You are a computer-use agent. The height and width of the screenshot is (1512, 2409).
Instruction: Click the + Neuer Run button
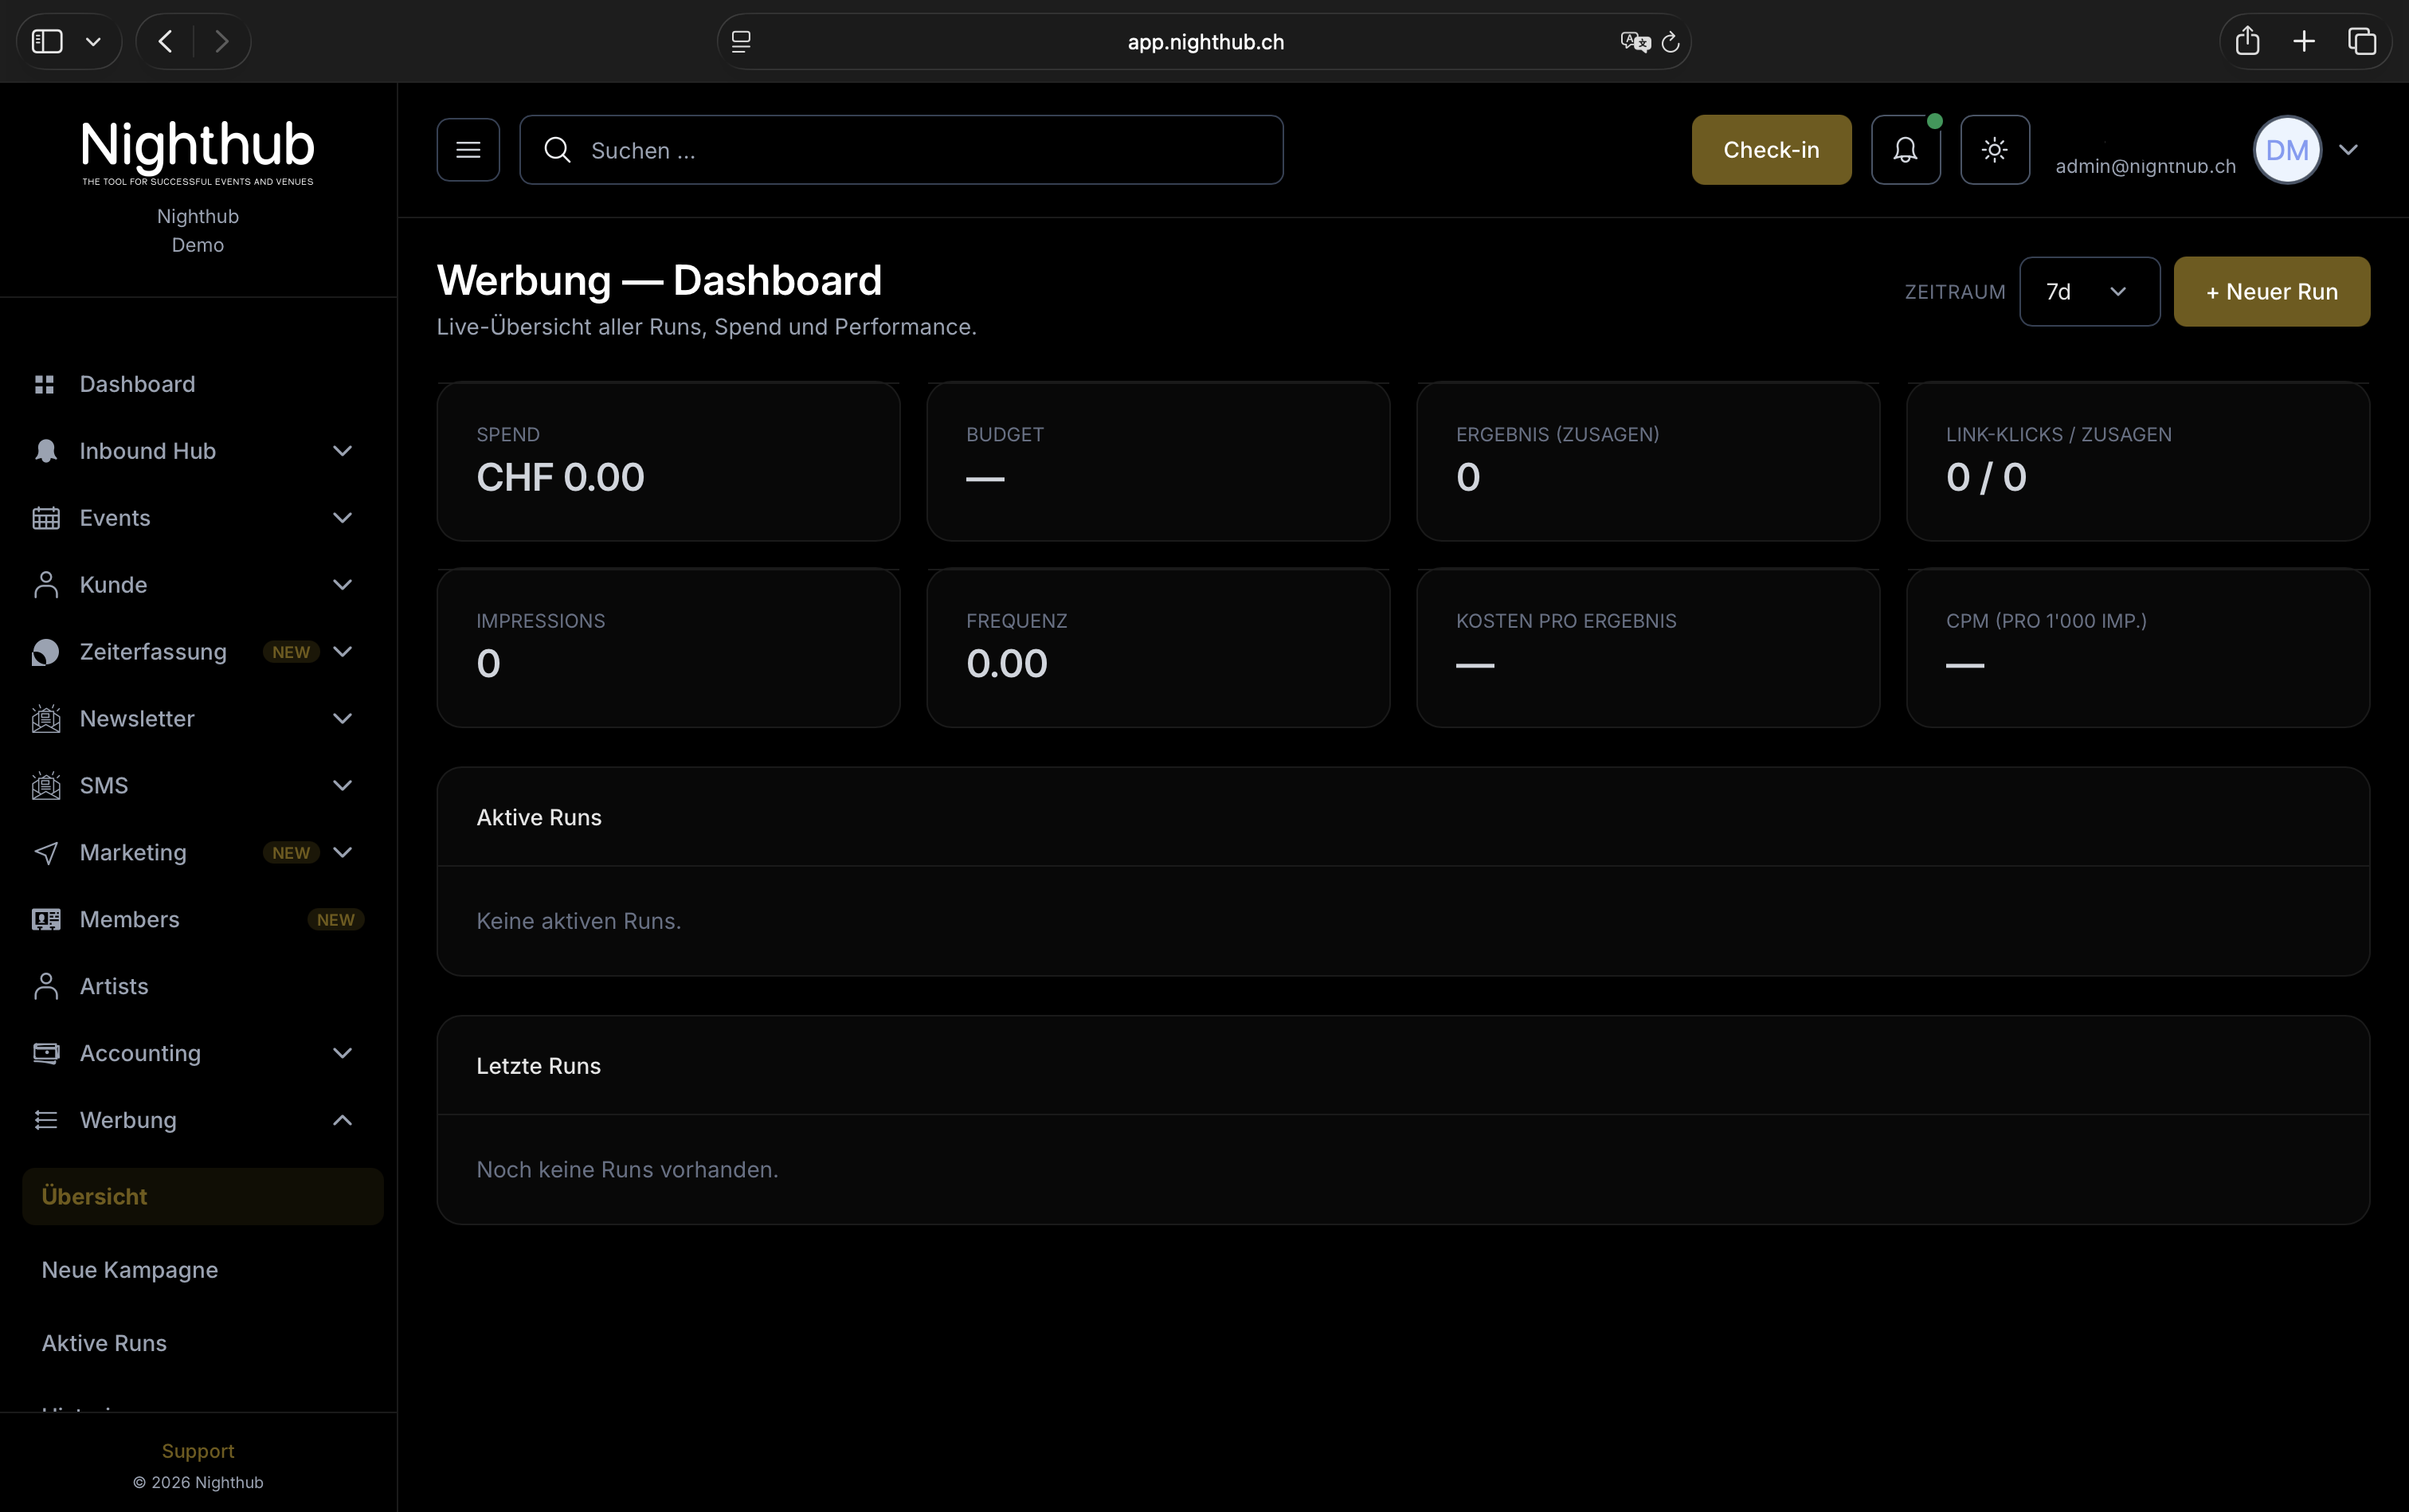[x=2271, y=292]
